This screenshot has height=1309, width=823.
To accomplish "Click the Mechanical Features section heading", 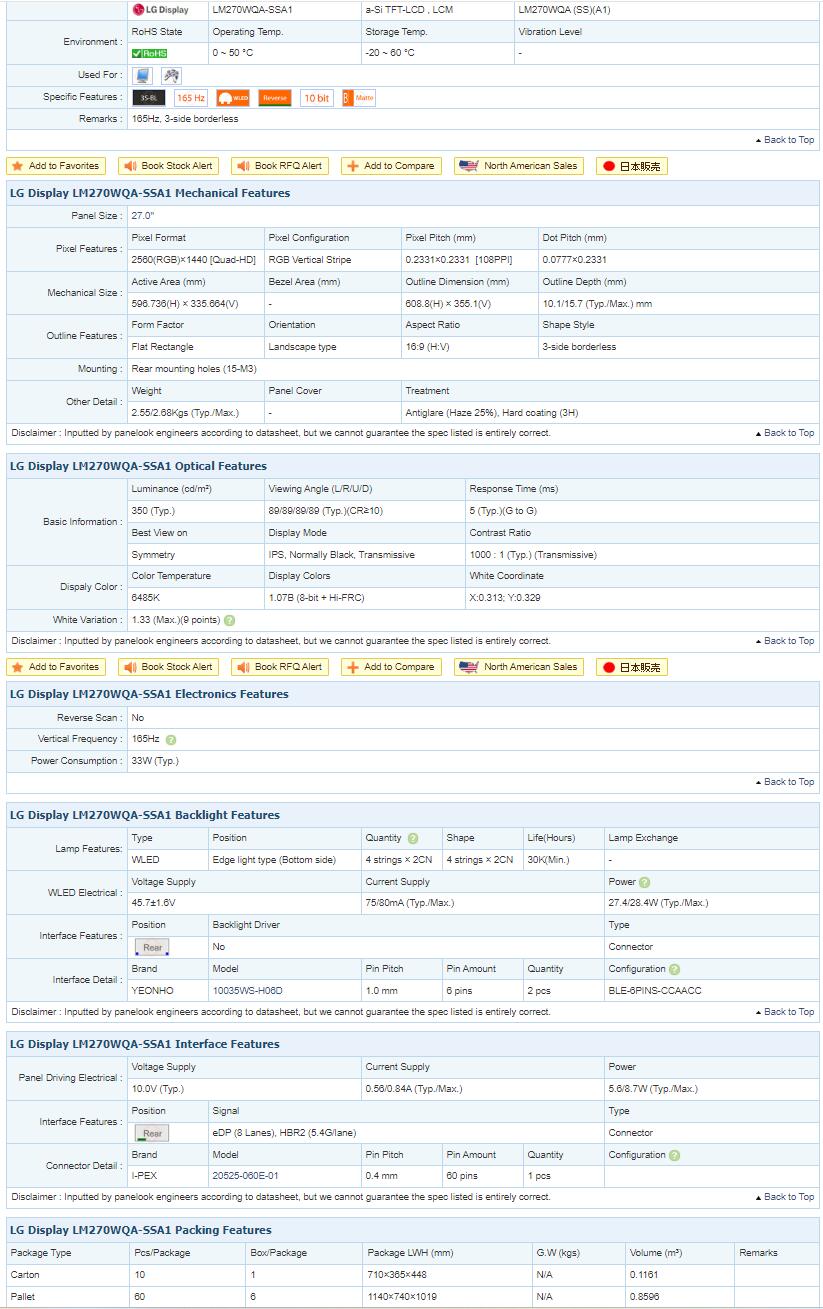I will coord(150,193).
